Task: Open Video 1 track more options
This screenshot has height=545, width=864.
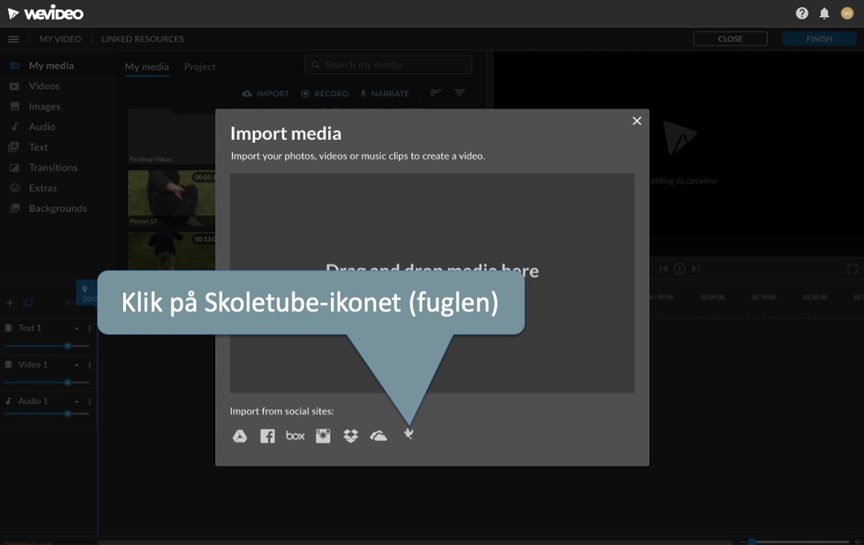Action: [89, 365]
